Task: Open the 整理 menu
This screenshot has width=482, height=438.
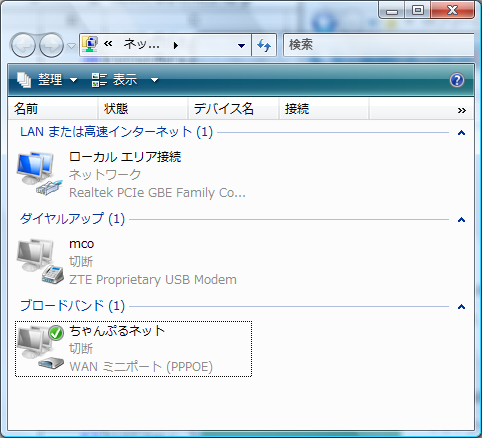Action: click(x=47, y=80)
